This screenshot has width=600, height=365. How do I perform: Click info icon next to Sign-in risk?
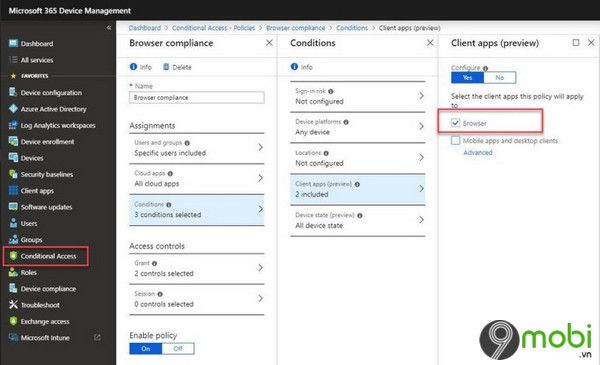point(331,91)
